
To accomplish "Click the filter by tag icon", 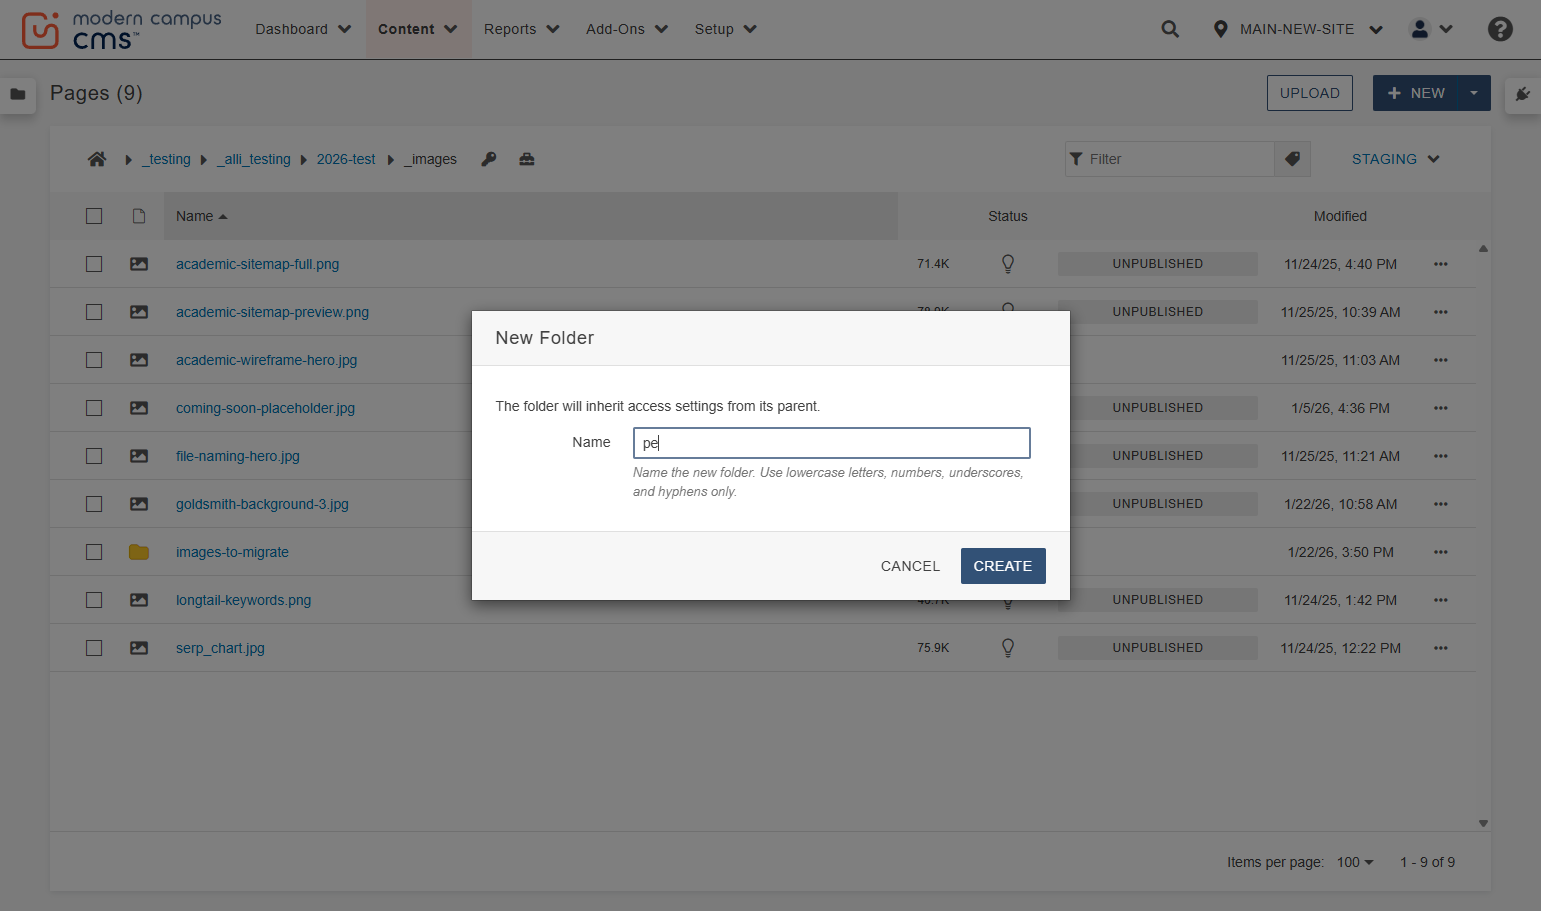I will 1292,159.
